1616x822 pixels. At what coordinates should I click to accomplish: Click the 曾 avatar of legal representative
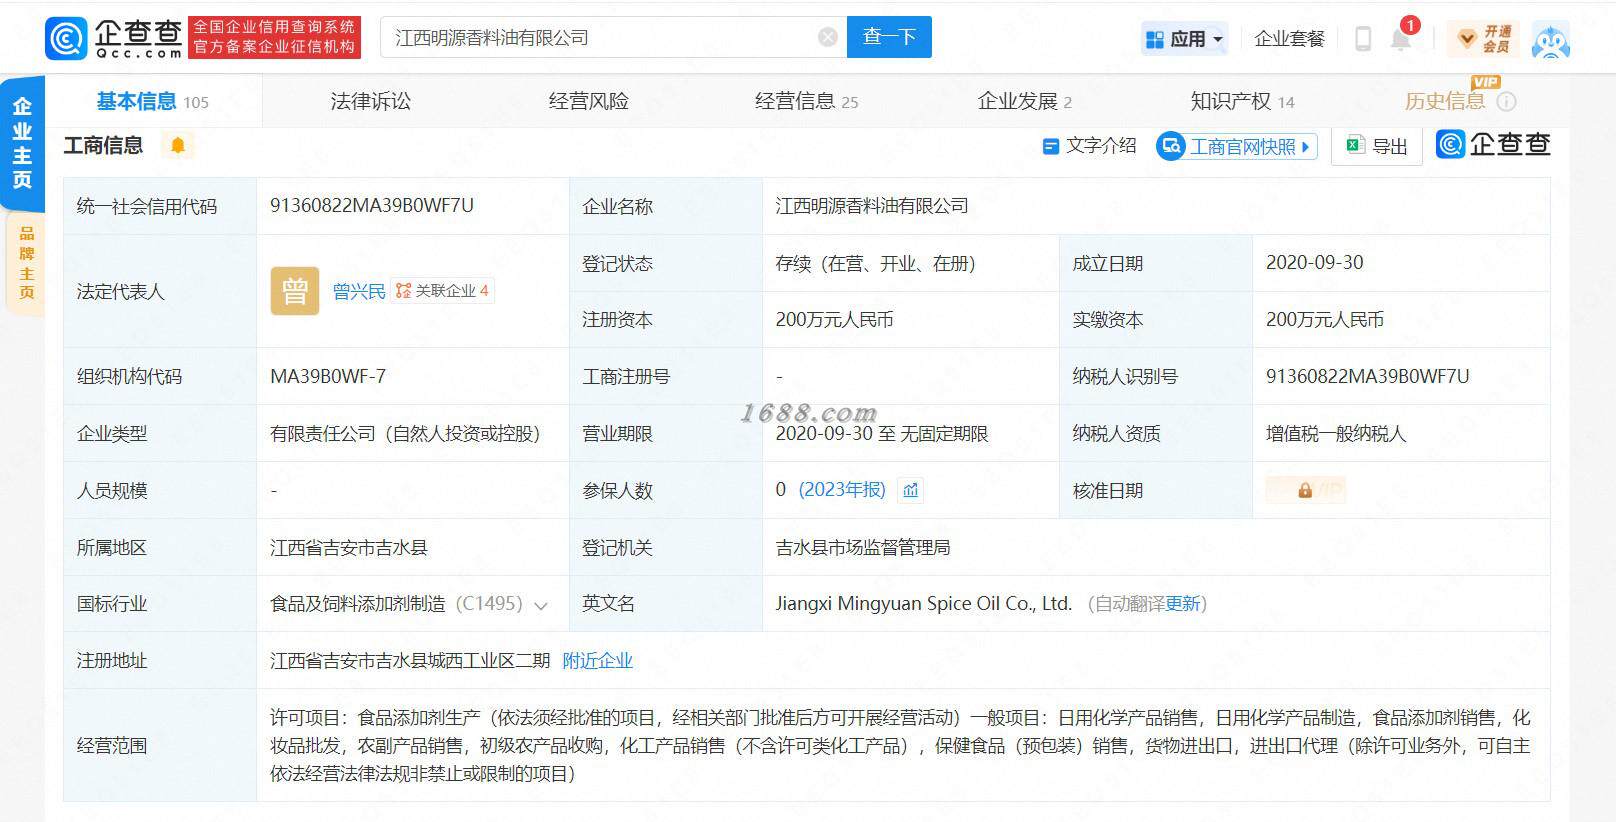pyautogui.click(x=295, y=291)
